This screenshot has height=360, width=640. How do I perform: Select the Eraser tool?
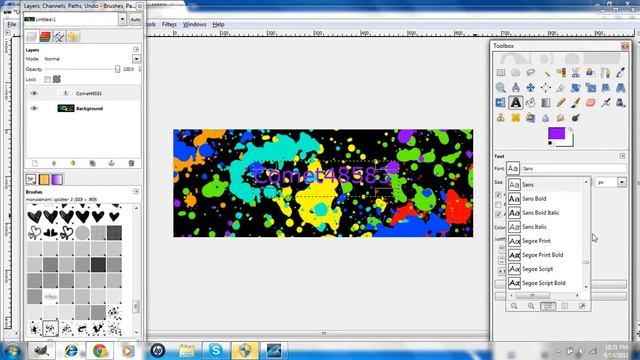pyautogui.click(x=591, y=102)
